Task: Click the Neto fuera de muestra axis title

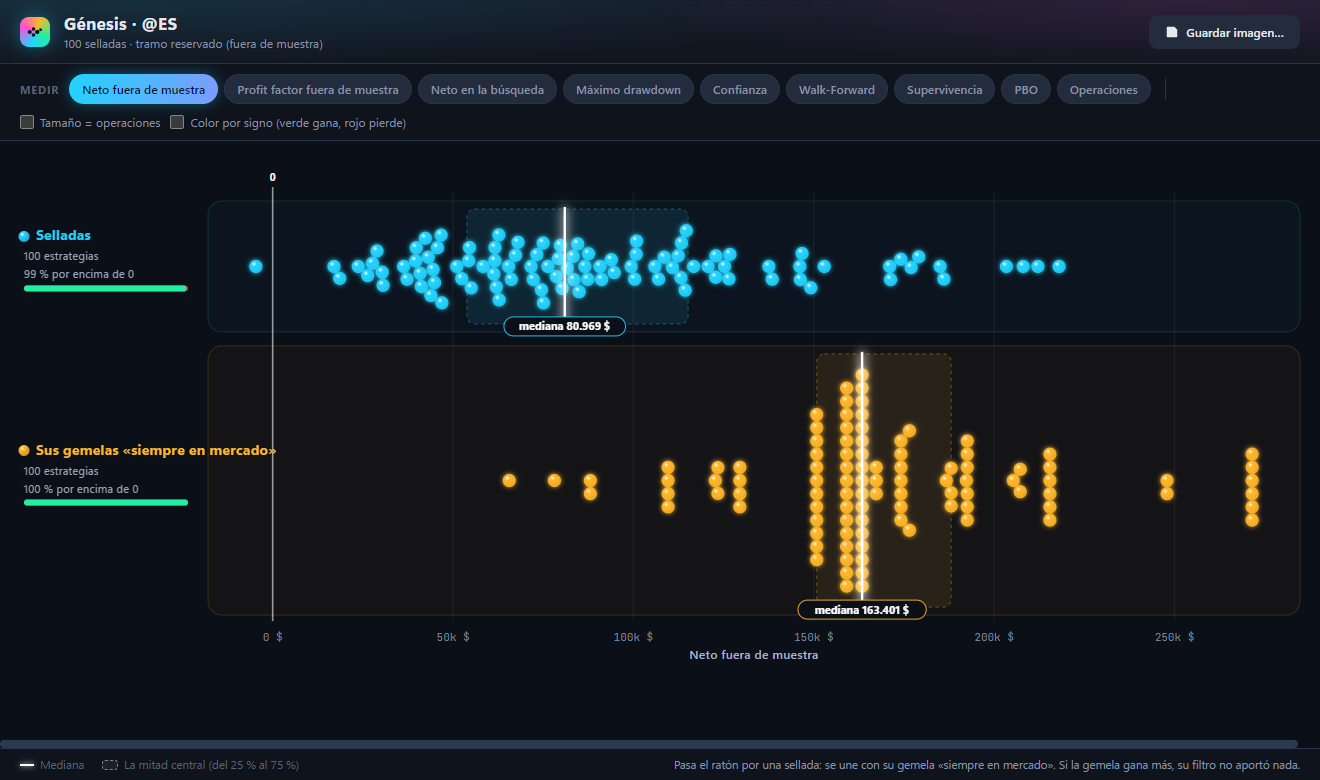Action: click(754, 655)
